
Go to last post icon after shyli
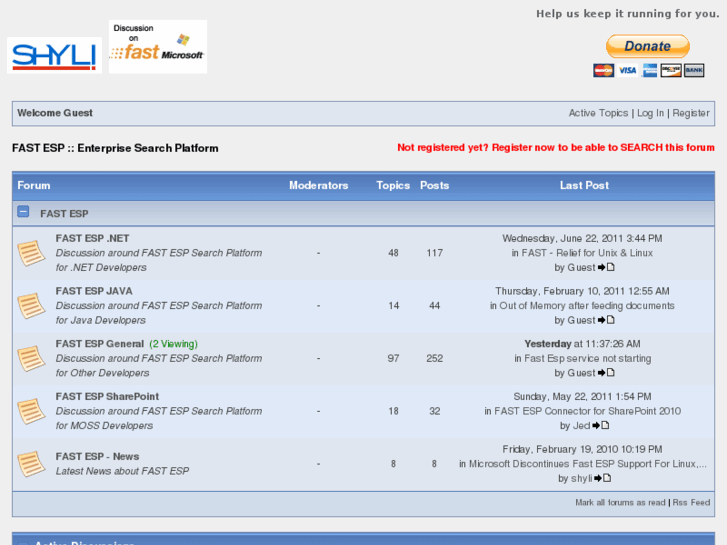click(603, 478)
